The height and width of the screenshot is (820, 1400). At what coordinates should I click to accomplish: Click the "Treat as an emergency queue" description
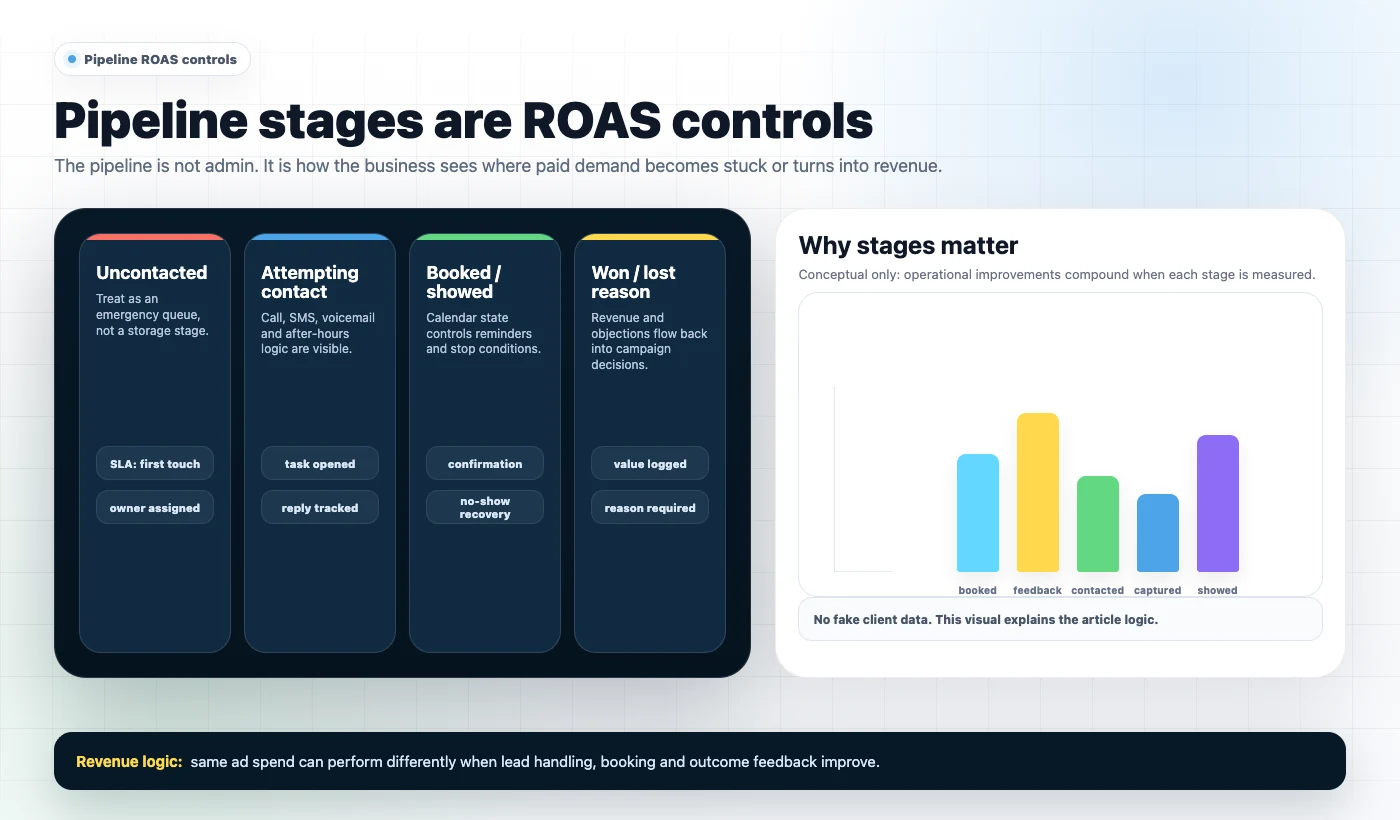point(152,315)
